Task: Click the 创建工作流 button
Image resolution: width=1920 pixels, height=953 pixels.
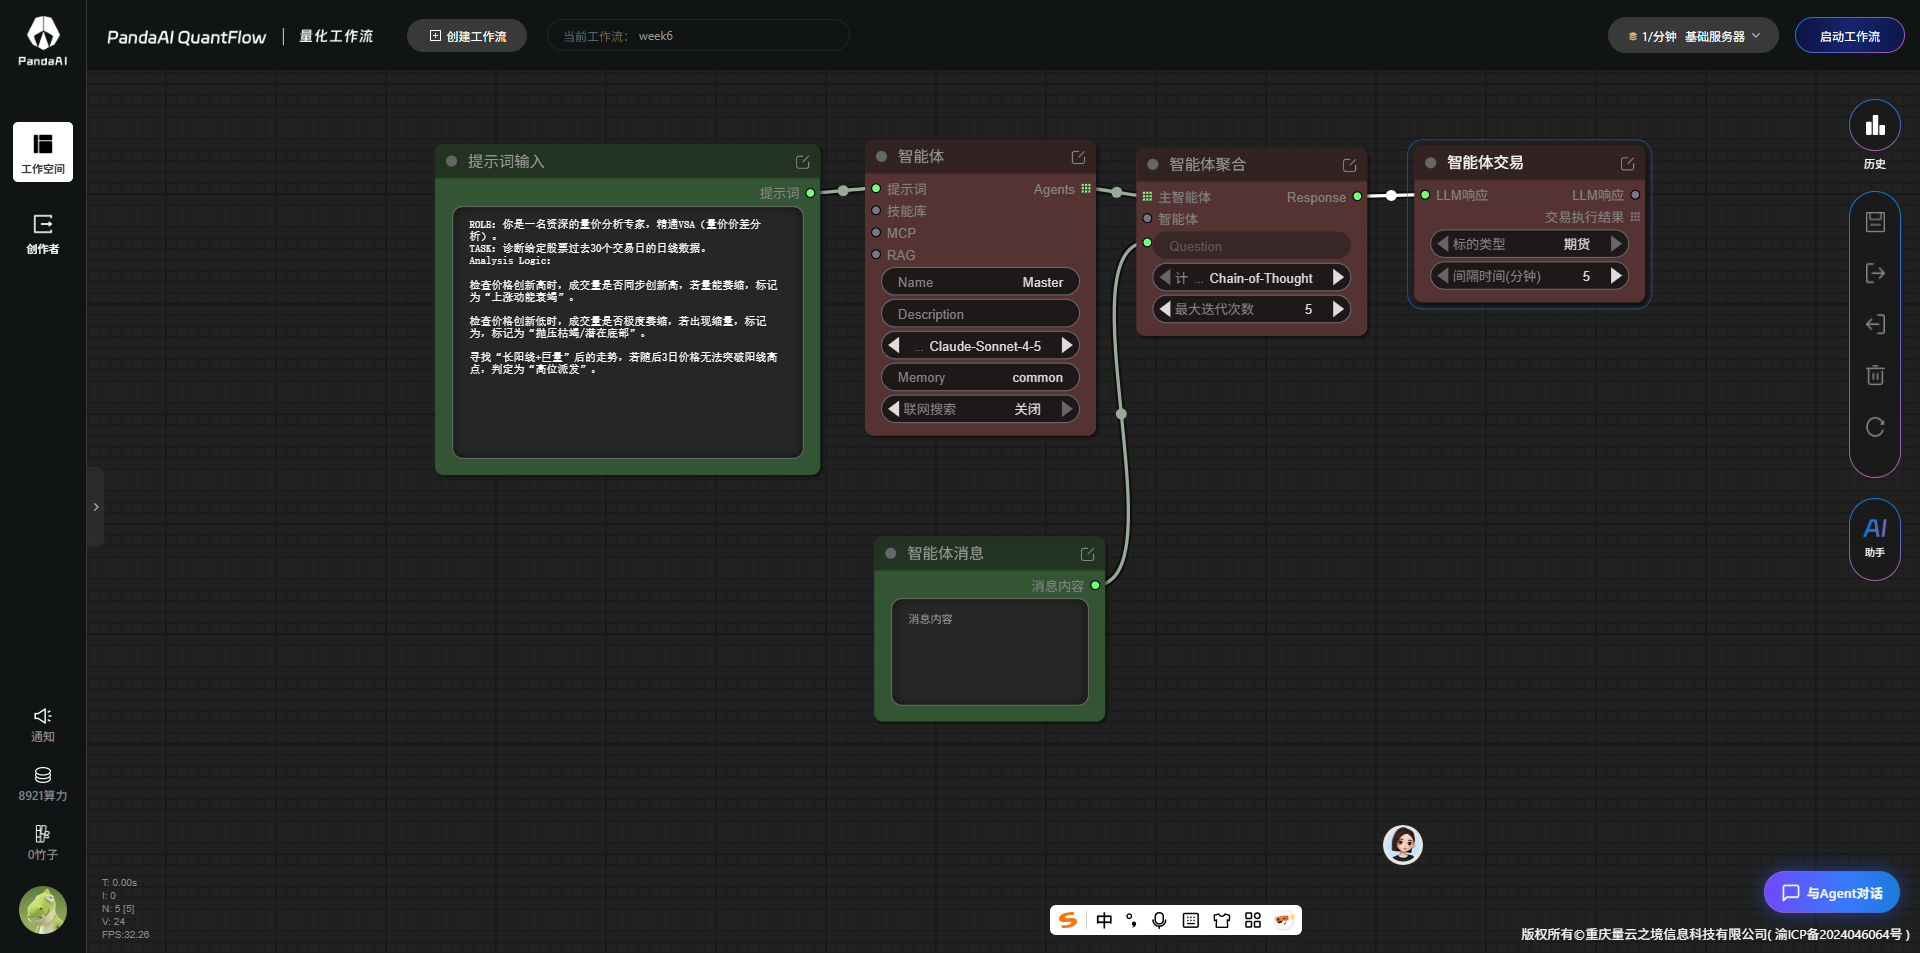Action: [x=467, y=36]
